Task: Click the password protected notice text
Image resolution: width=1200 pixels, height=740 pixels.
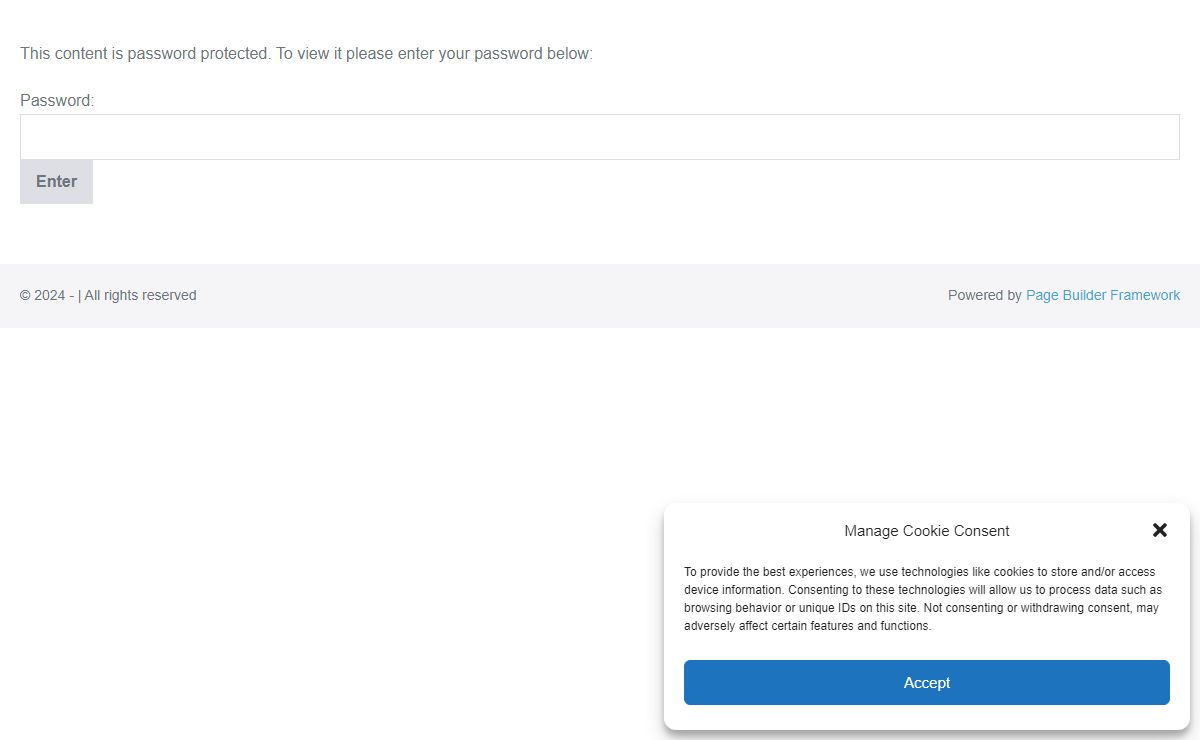Action: coord(306,53)
